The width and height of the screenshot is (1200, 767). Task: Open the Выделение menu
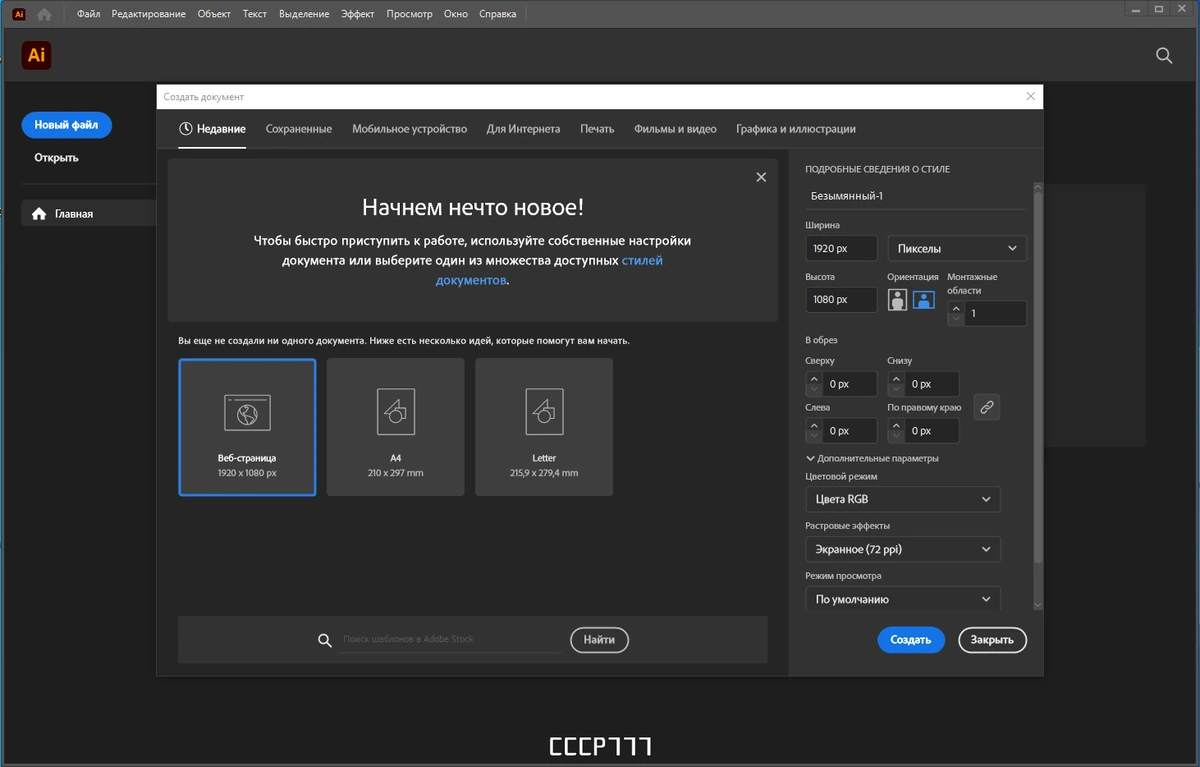tap(303, 14)
